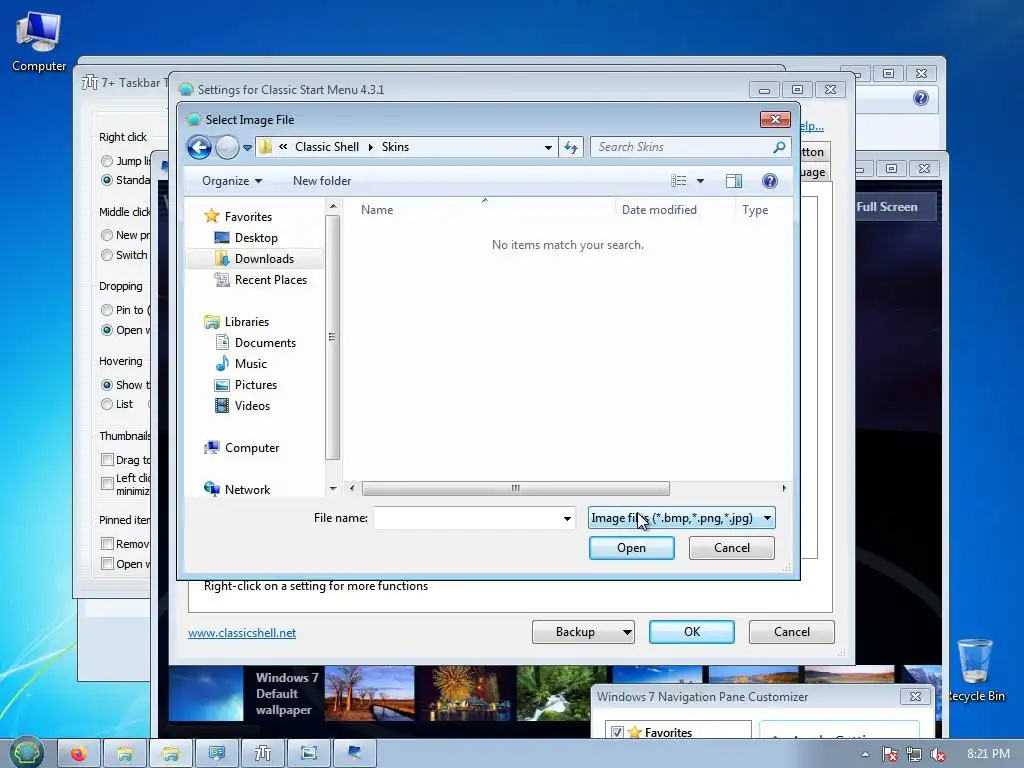Expand the File name dropdown arrow

coord(567,519)
